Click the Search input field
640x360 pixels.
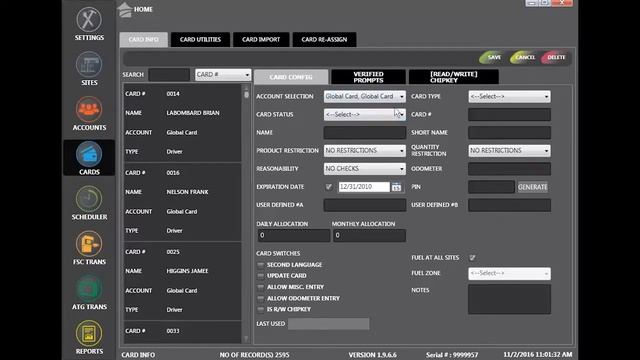tap(169, 75)
